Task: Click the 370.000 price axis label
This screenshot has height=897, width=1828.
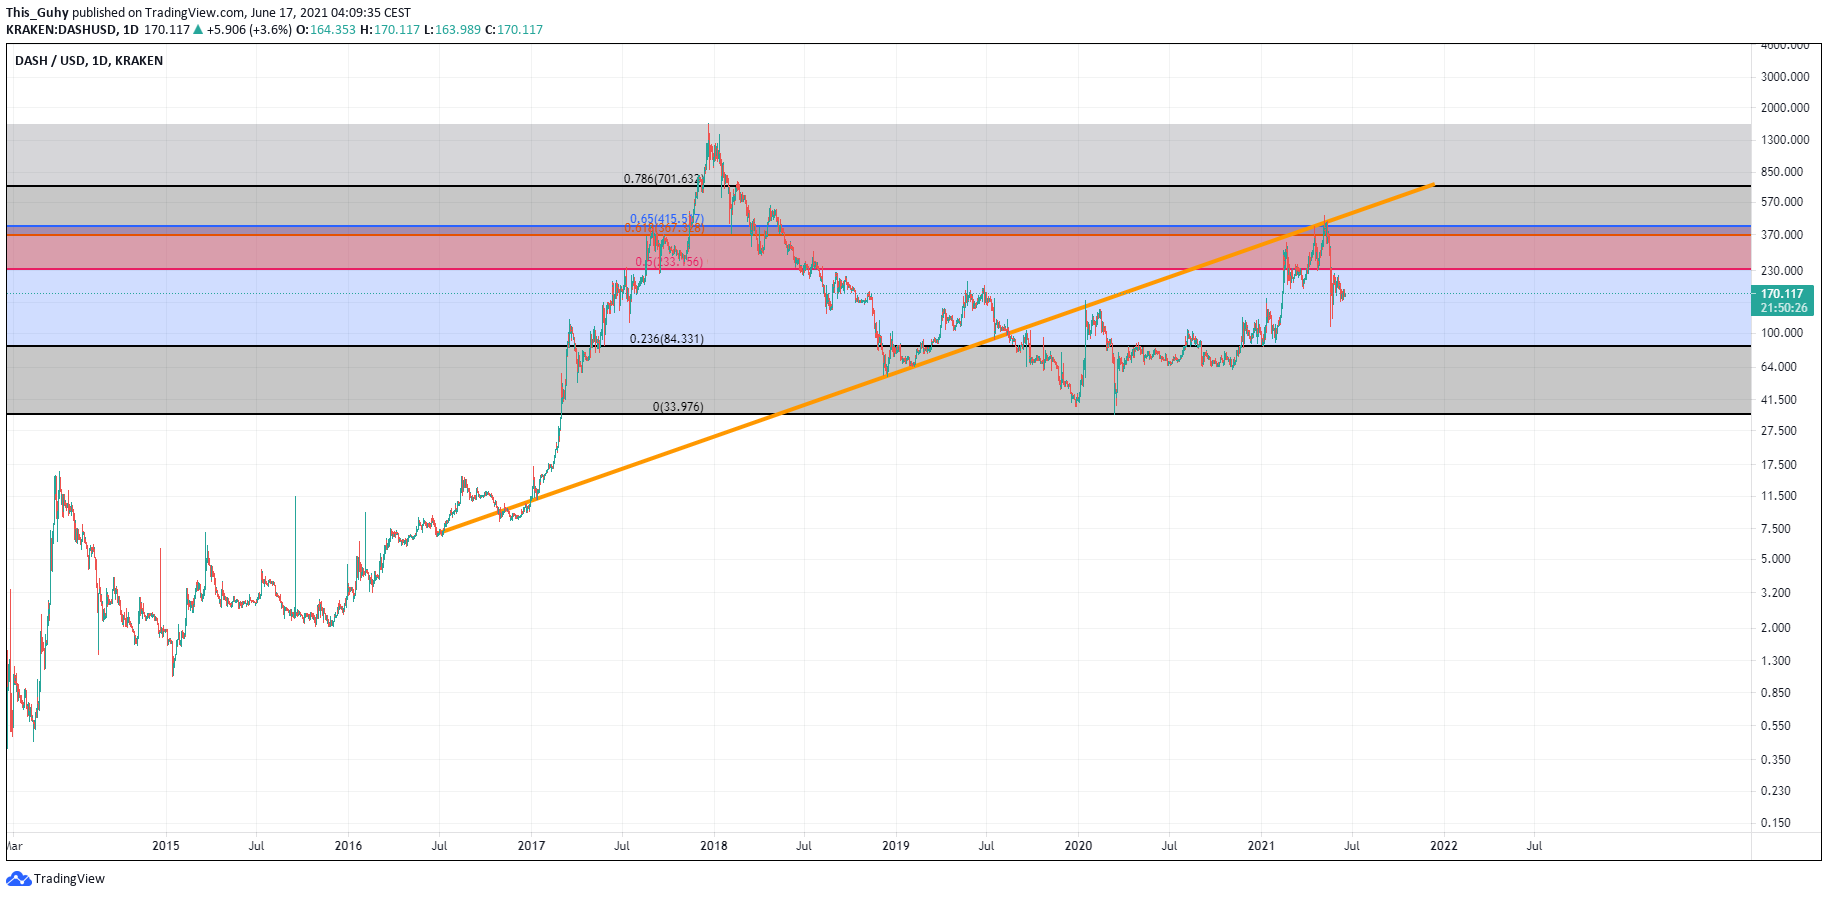Action: 1782,235
